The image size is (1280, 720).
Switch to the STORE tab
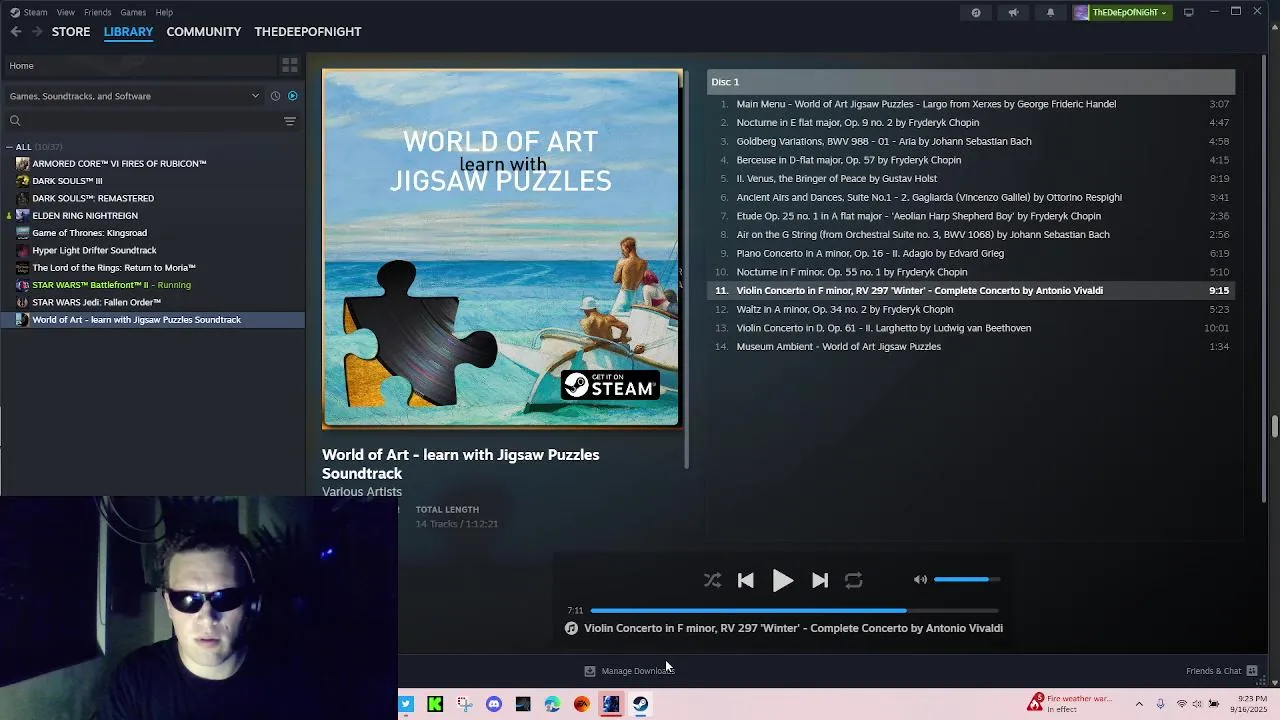[x=71, y=32]
